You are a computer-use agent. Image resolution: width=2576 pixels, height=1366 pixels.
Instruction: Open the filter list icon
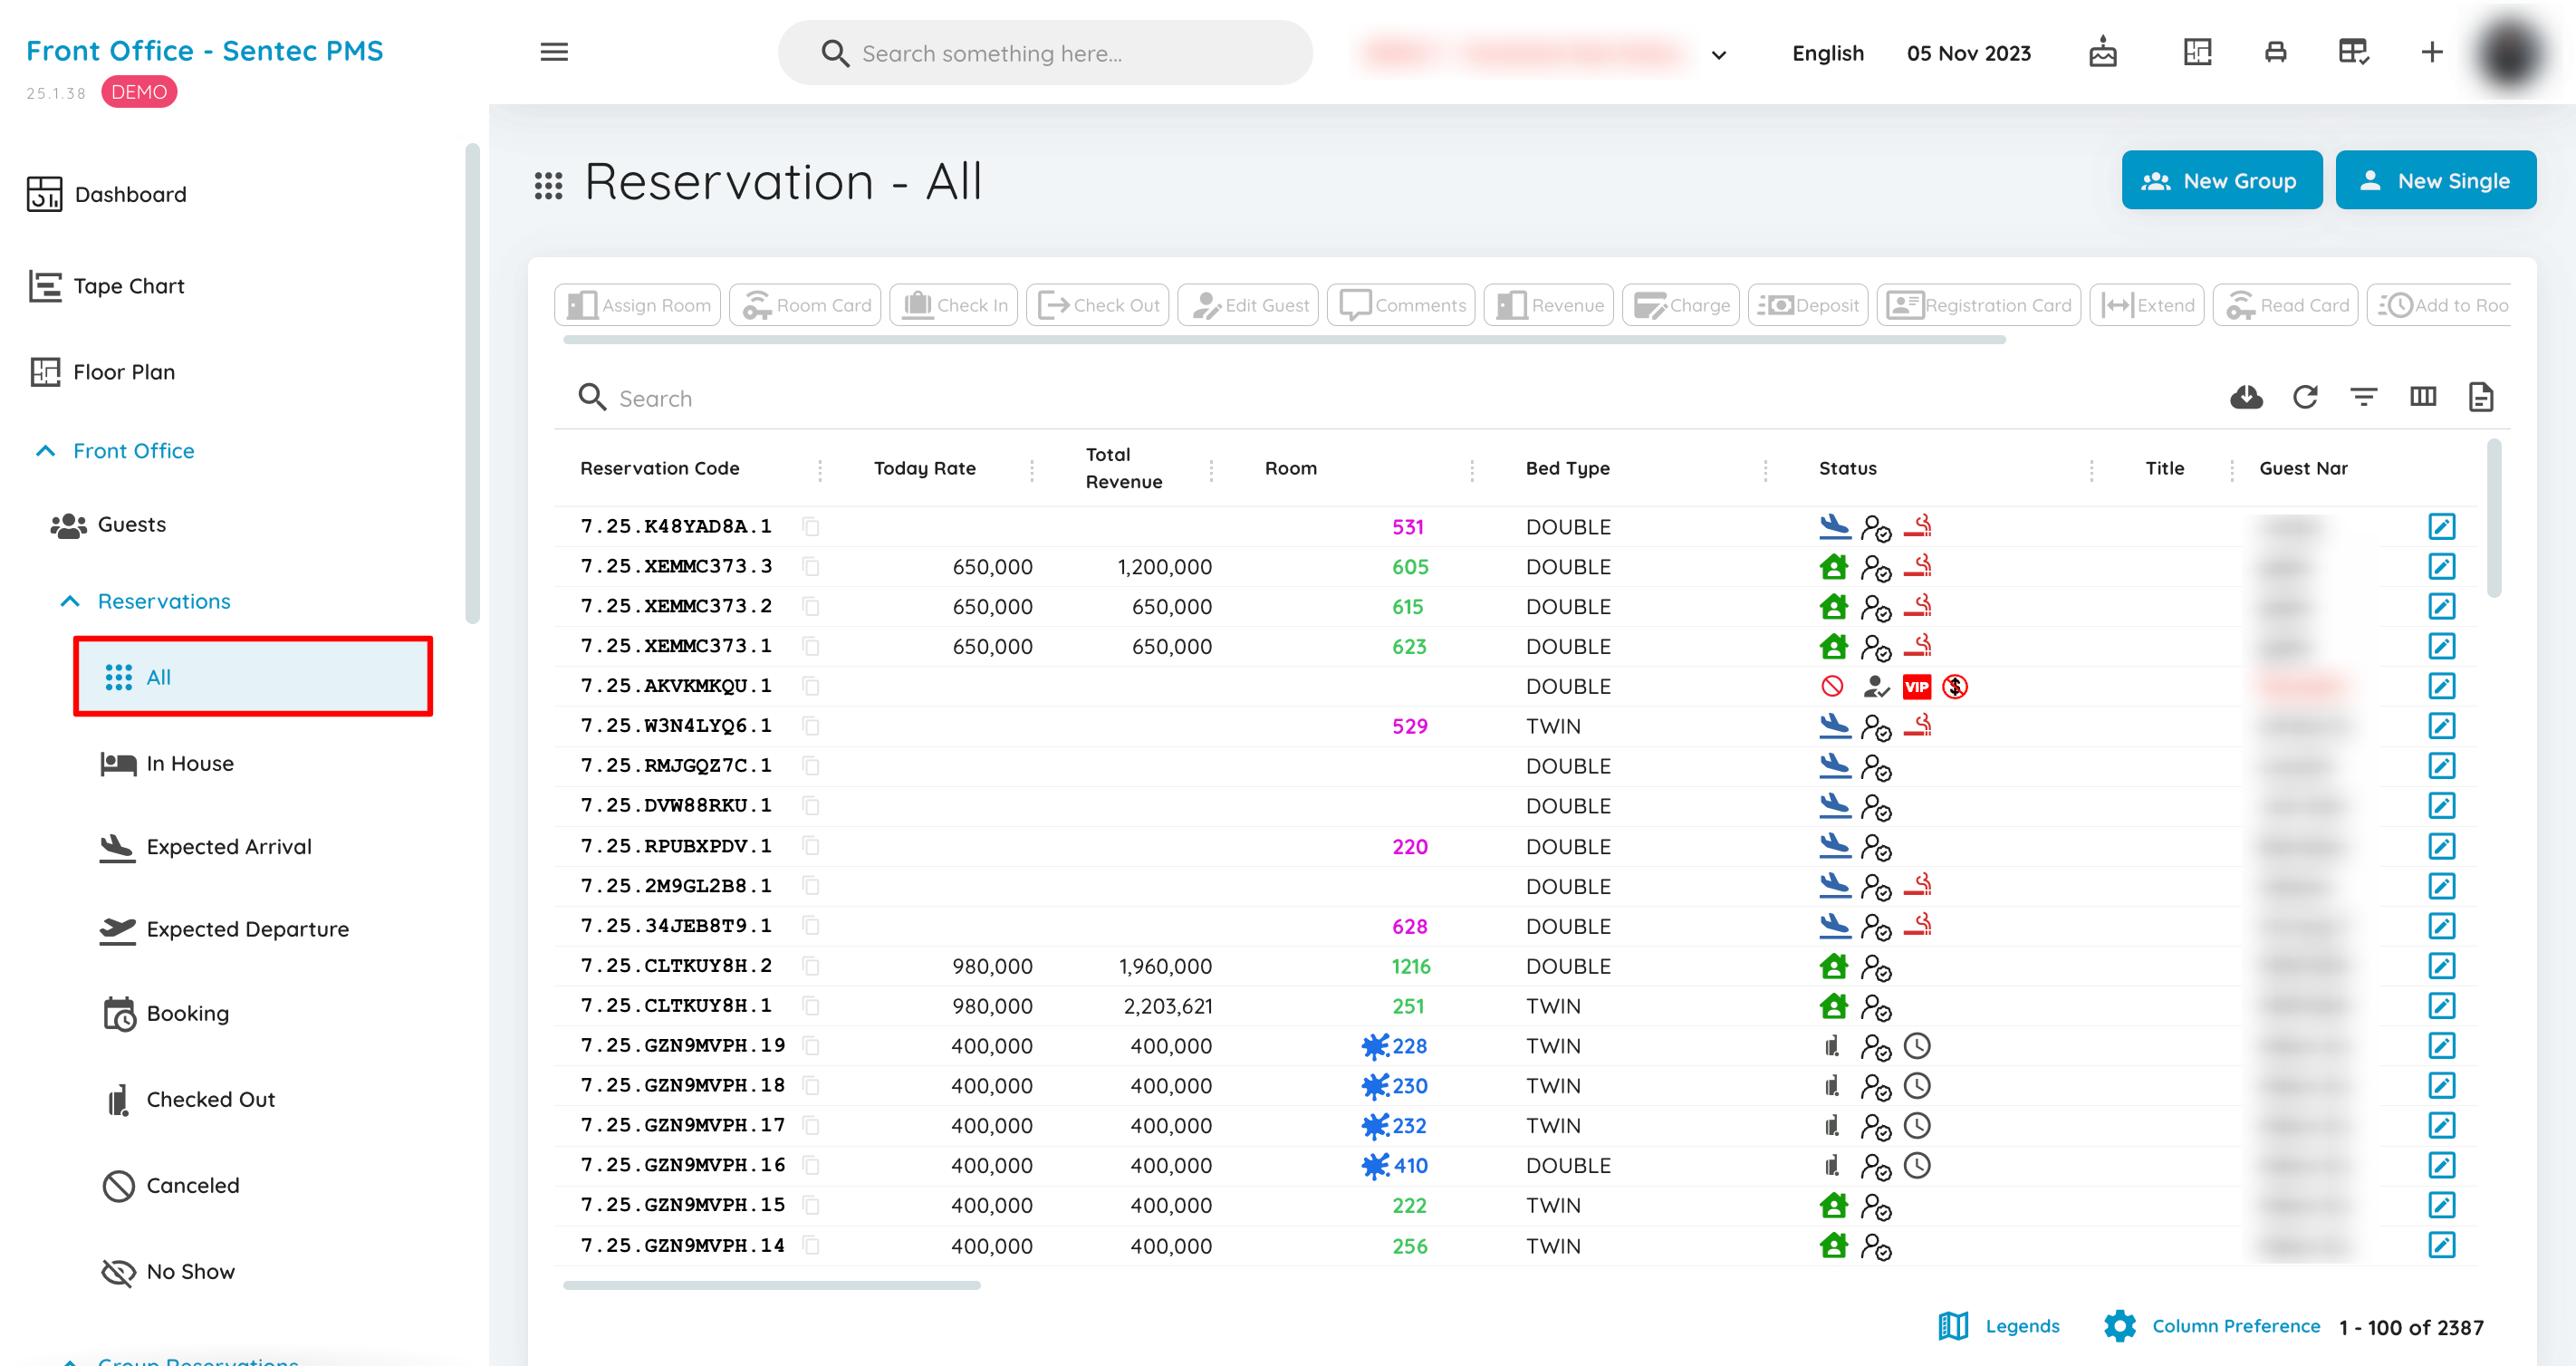click(2363, 397)
